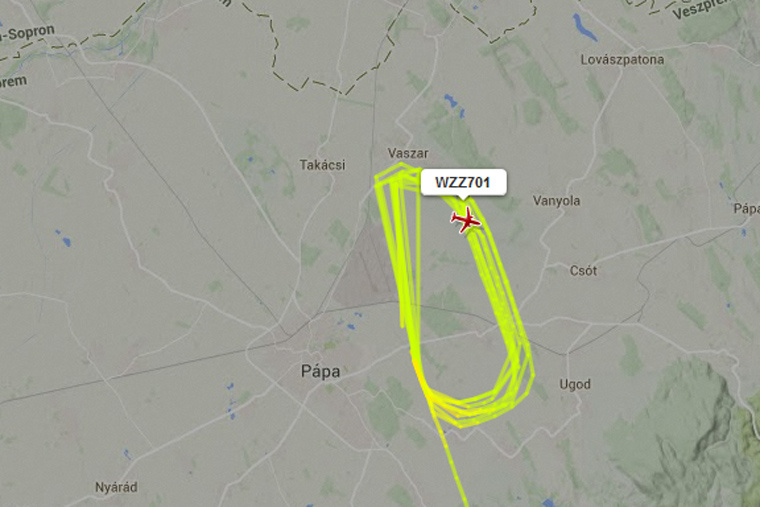The image size is (760, 507).
Task: Click the holding pattern's southern curve
Action: coord(465,407)
